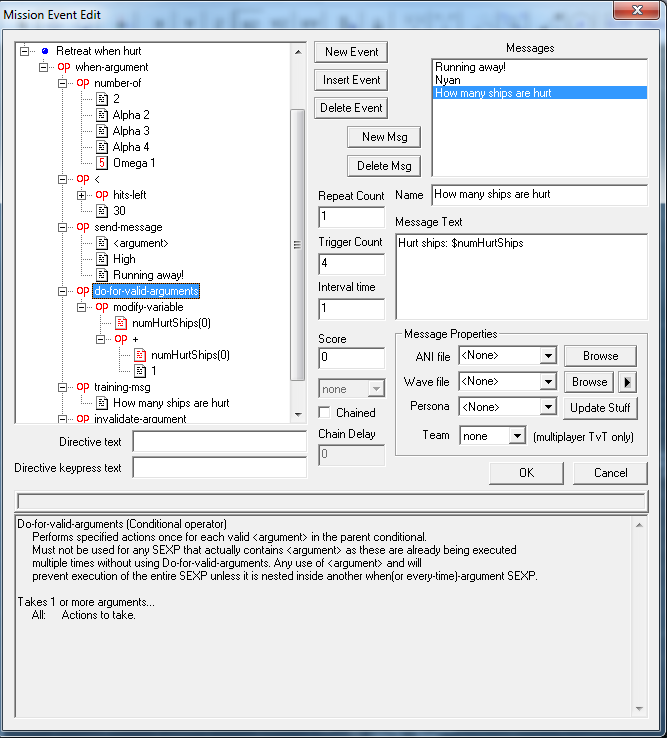The width and height of the screenshot is (667, 738).
Task: Click into the Trigger Count field
Action: (x=351, y=264)
